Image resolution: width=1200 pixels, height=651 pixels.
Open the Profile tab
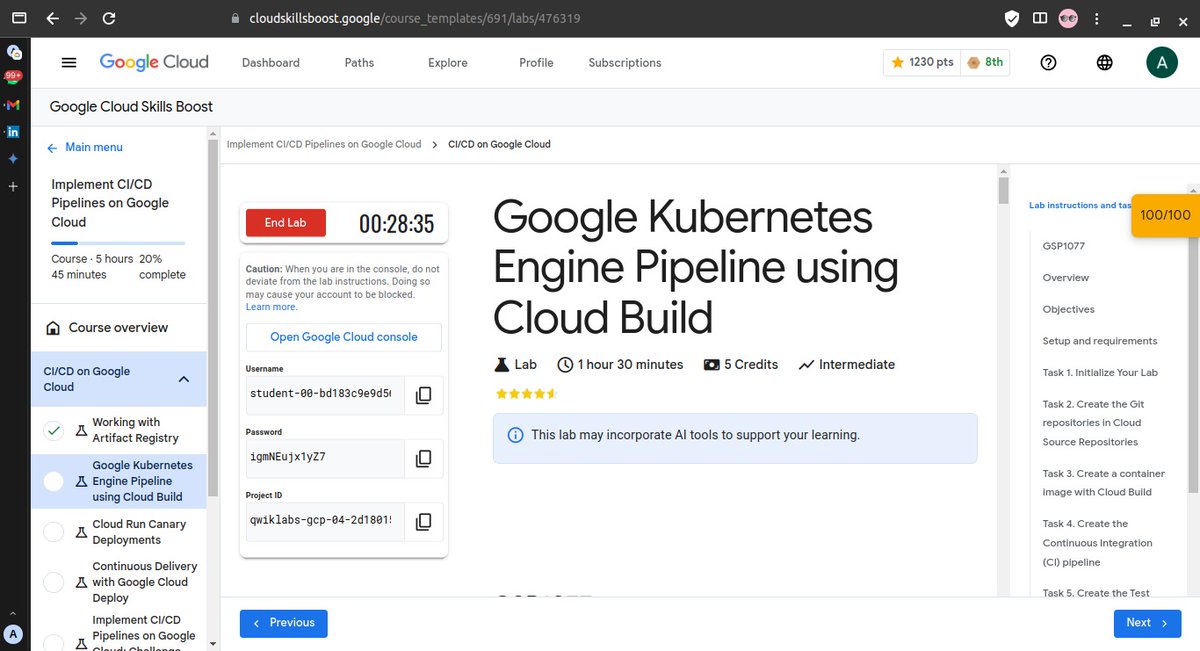536,62
